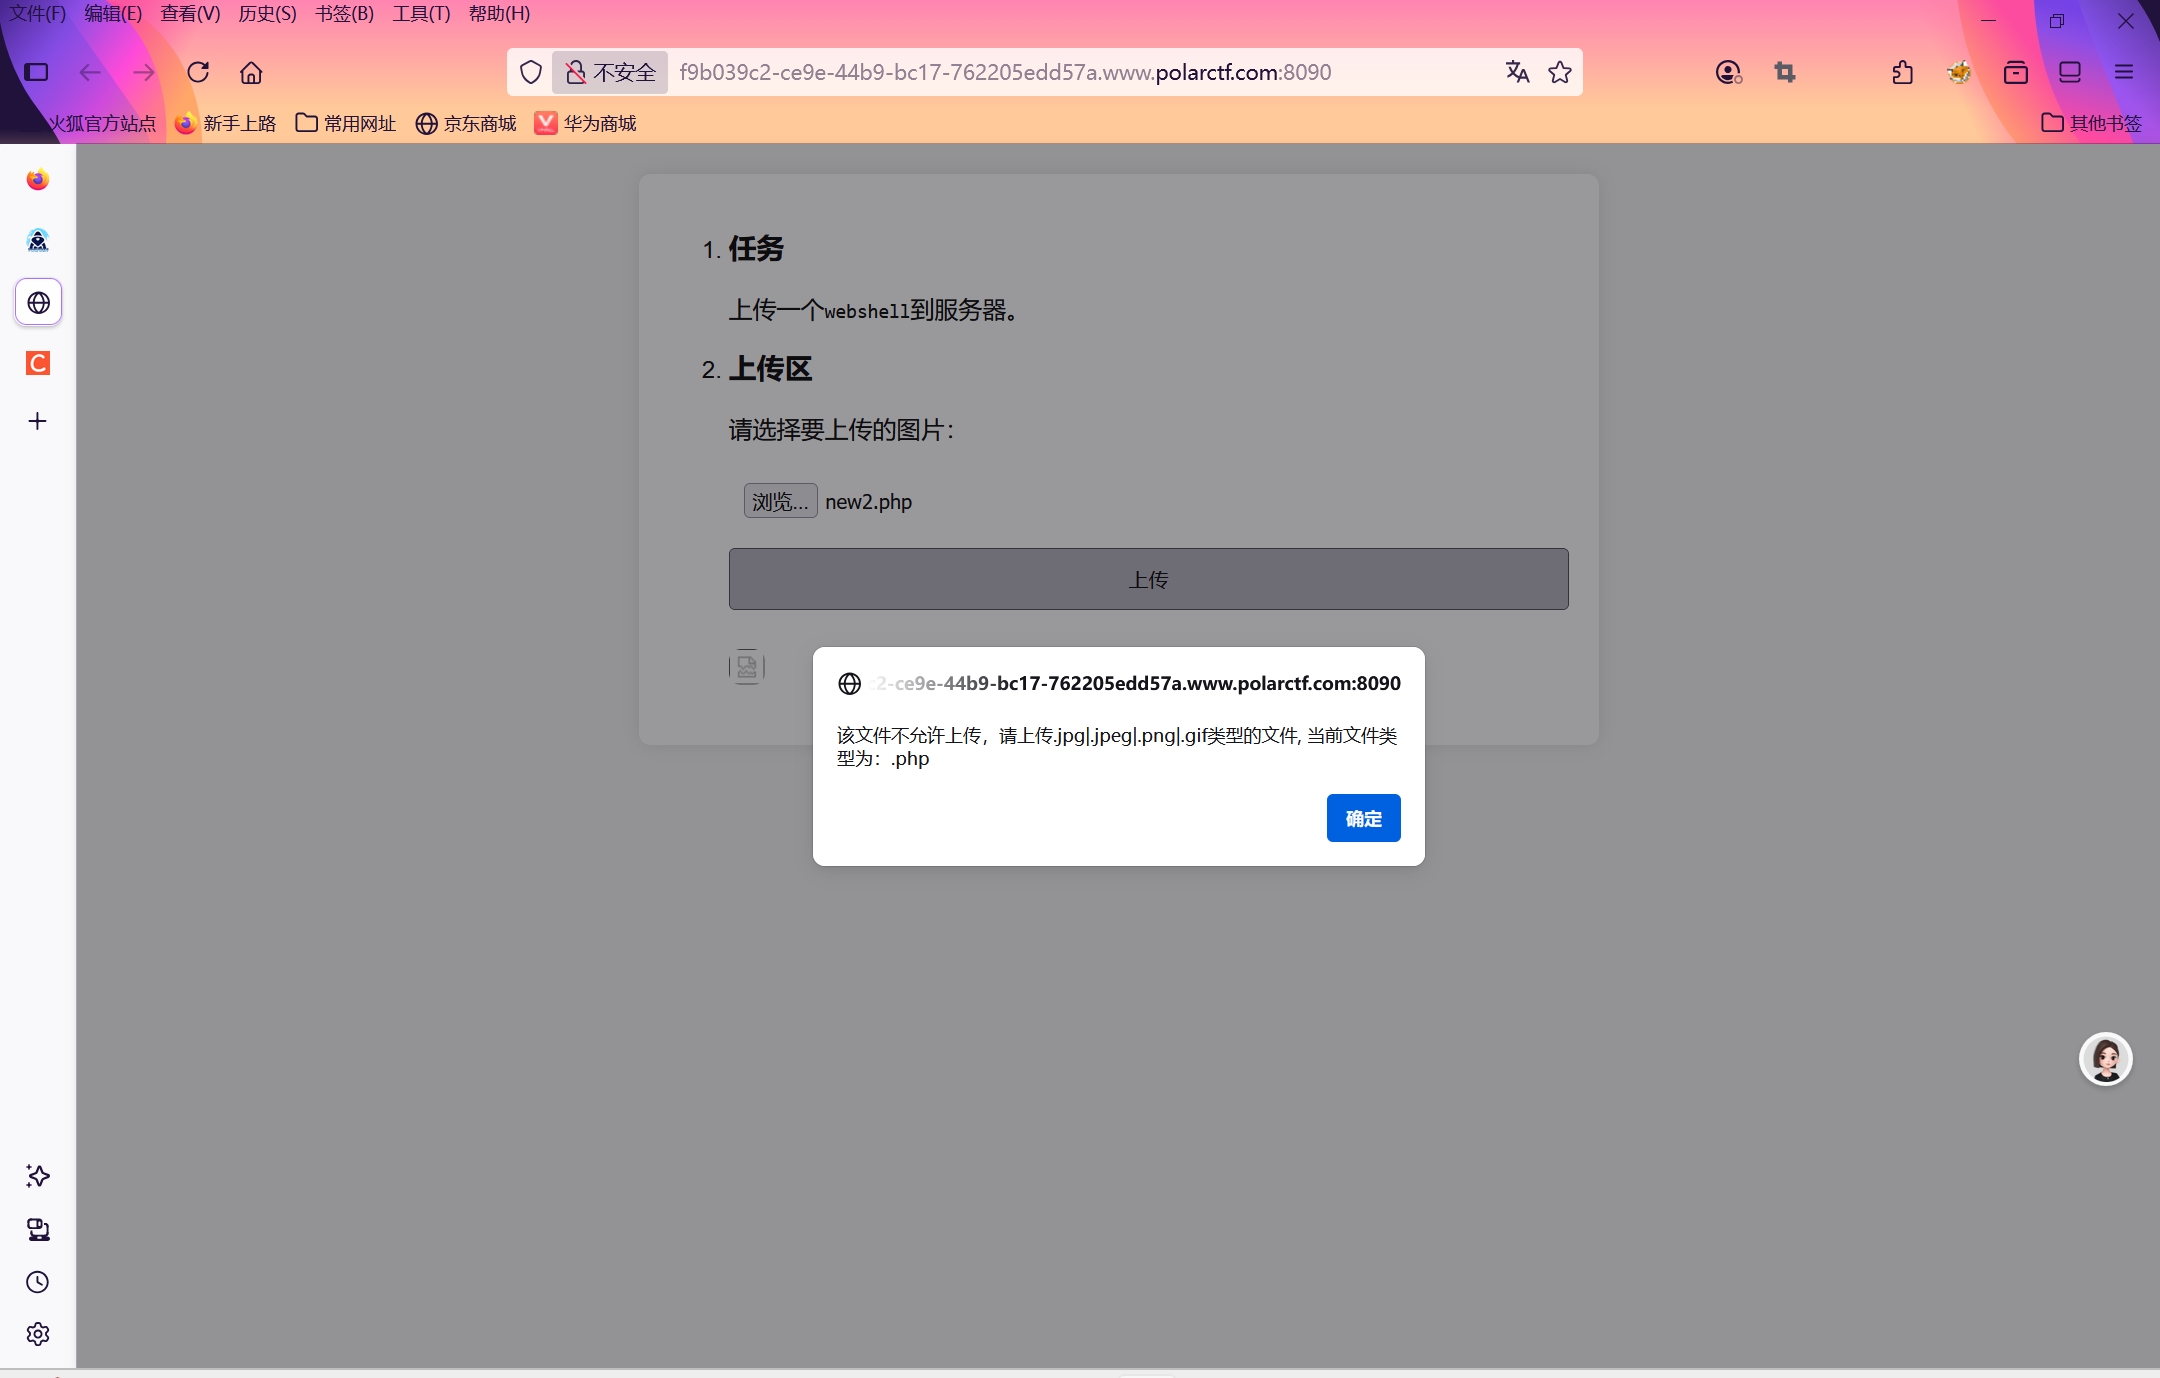
Task: Expand the 其他书签 bookmarks folder
Action: tap(2092, 123)
